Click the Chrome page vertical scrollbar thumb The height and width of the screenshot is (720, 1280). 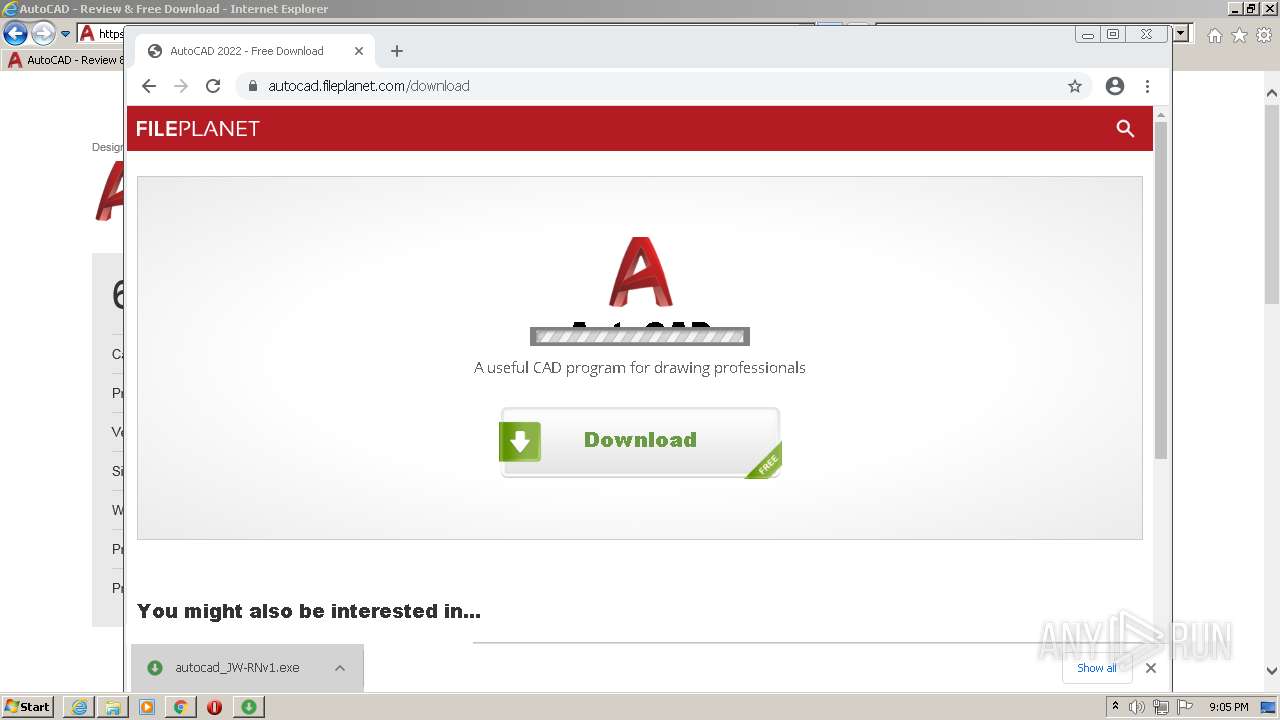point(1161,288)
